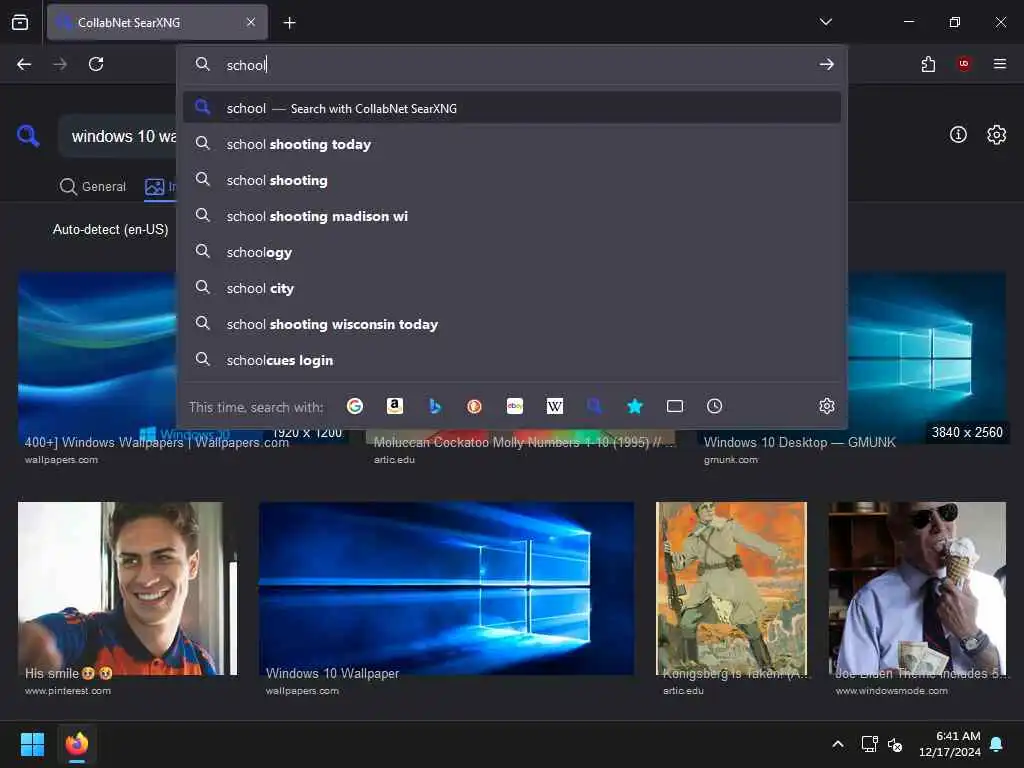Search this time with Bing
The image size is (1024, 768).
[x=435, y=406]
